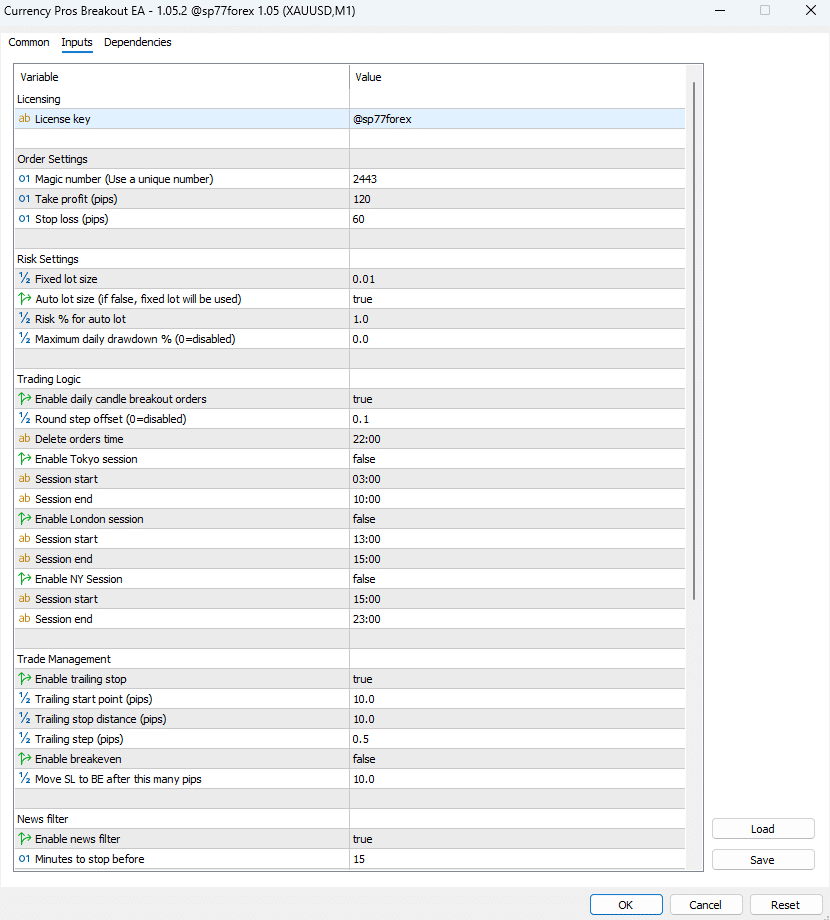This screenshot has width=830, height=920.
Task: Click the fraction icon beside Fixed lot size
Action: coord(24,278)
